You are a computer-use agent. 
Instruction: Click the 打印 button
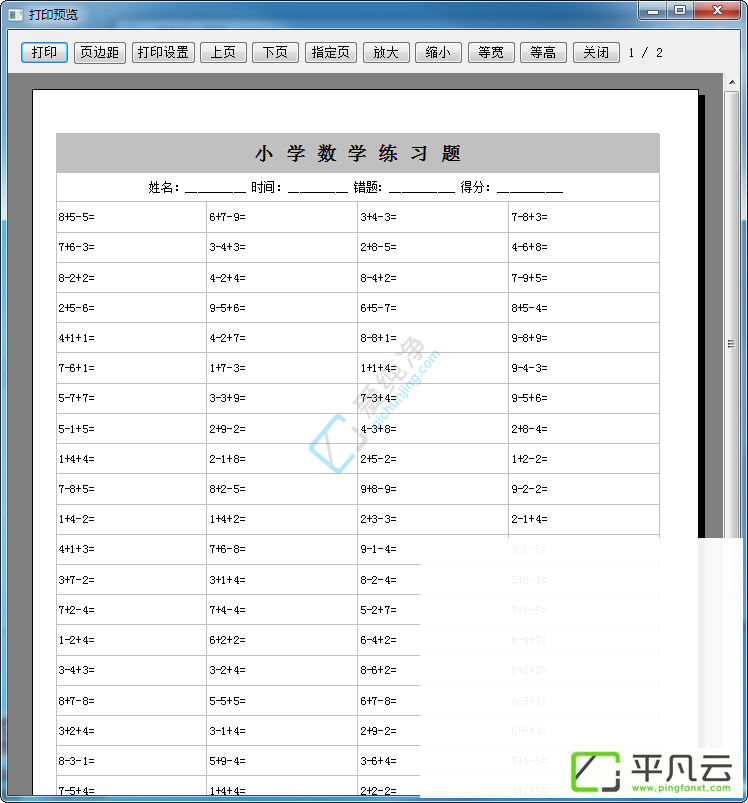[44, 52]
